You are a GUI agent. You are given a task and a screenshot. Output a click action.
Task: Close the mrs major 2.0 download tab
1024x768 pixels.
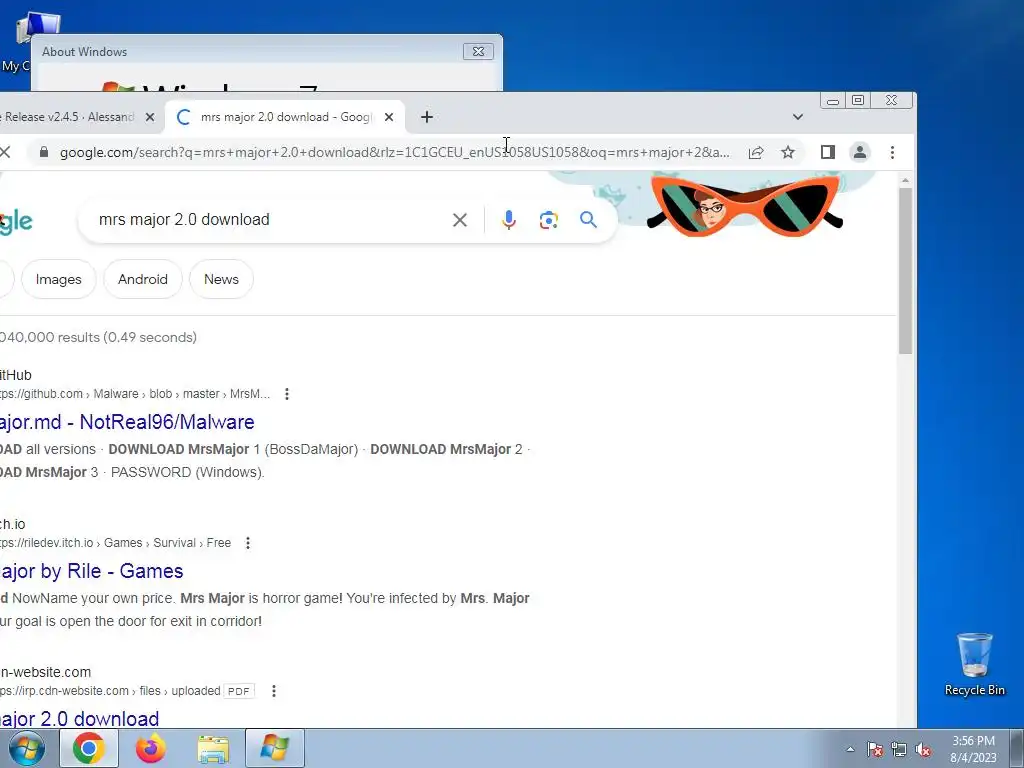click(389, 117)
